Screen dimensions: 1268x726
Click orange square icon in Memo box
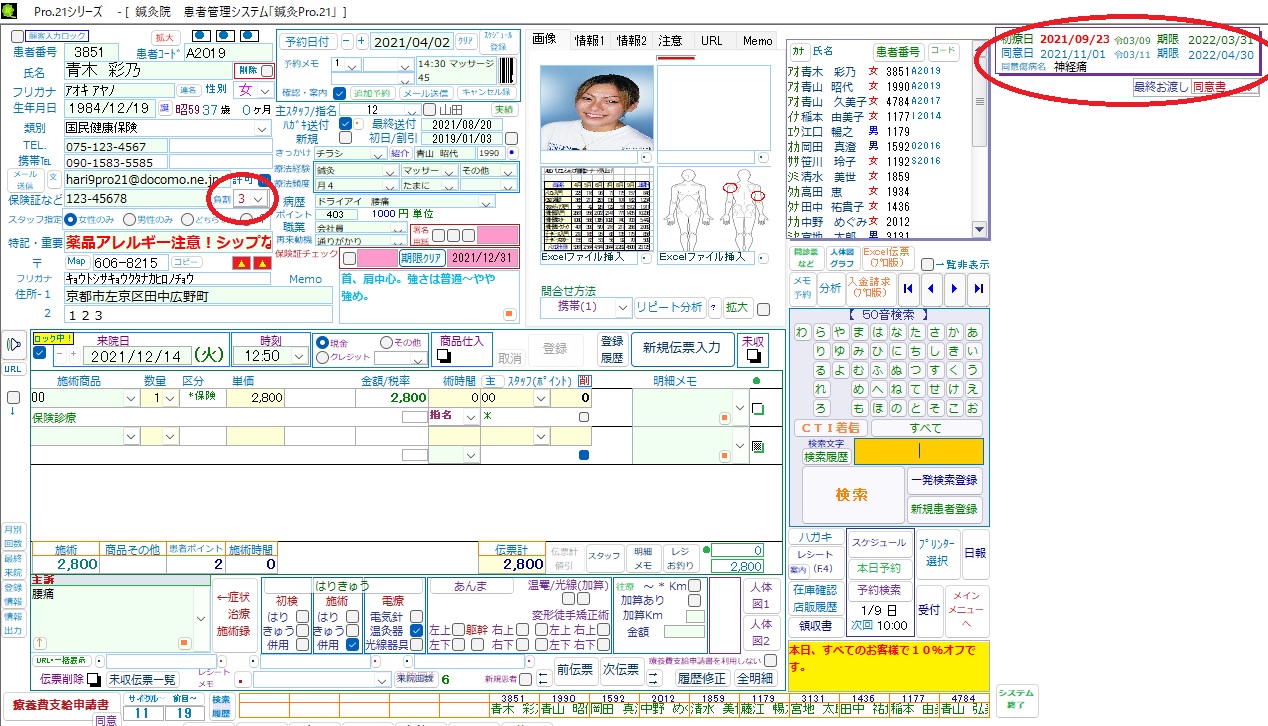coord(508,313)
